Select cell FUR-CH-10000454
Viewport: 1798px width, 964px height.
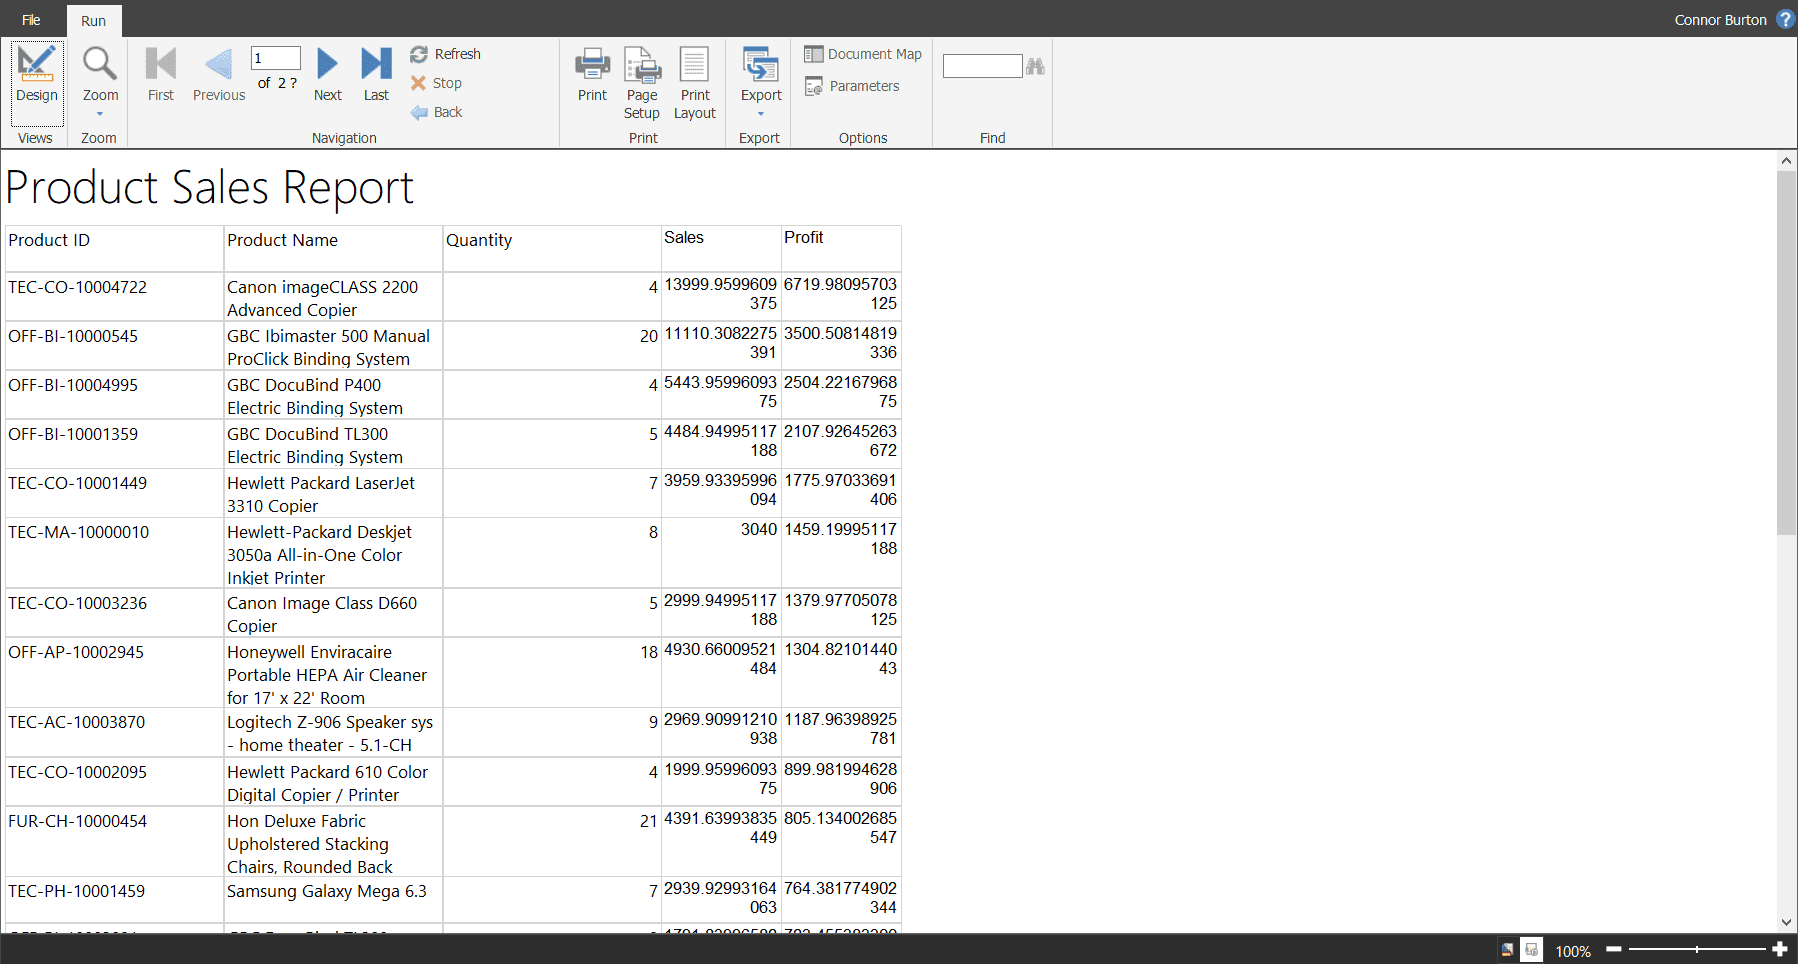click(114, 842)
